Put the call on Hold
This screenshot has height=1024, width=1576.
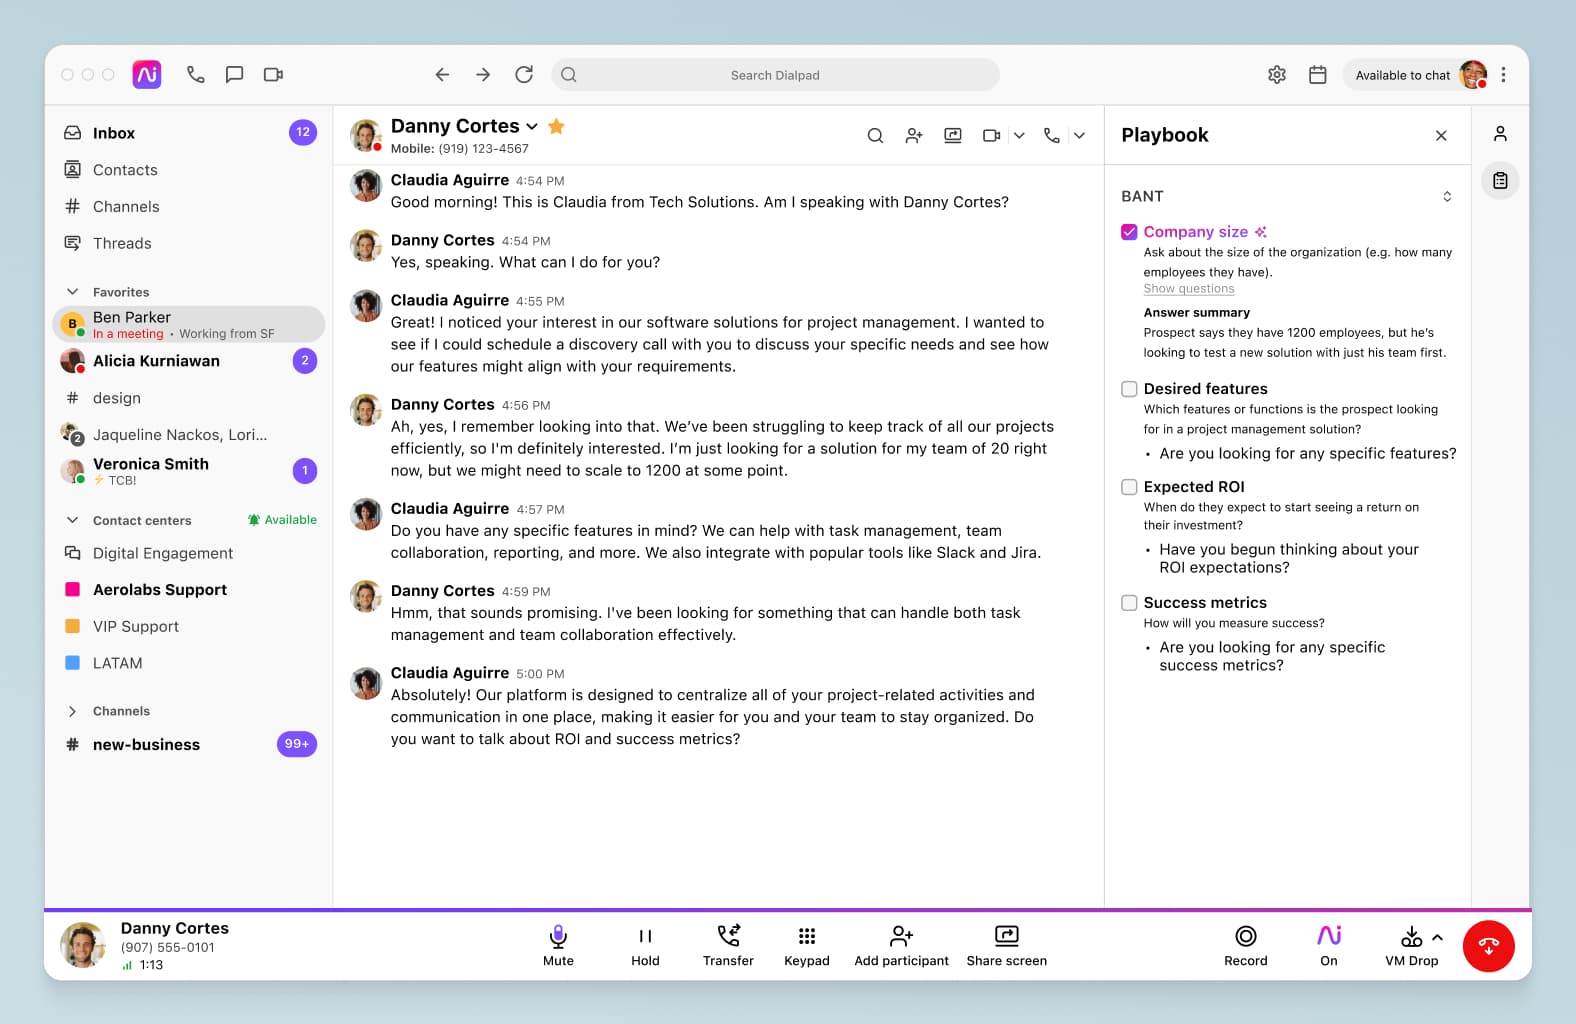[645, 945]
